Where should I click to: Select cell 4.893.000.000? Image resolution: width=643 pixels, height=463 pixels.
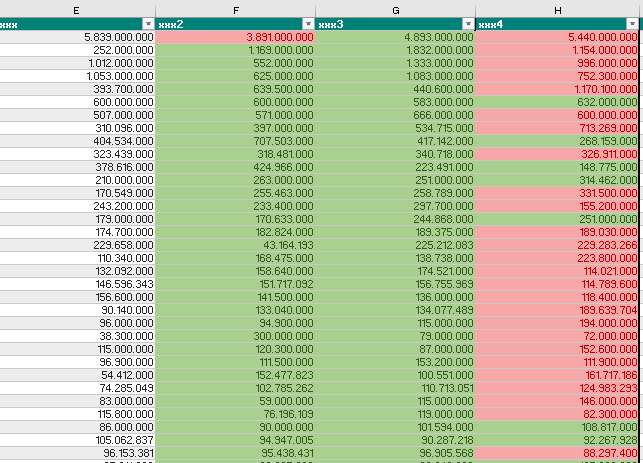(395, 37)
